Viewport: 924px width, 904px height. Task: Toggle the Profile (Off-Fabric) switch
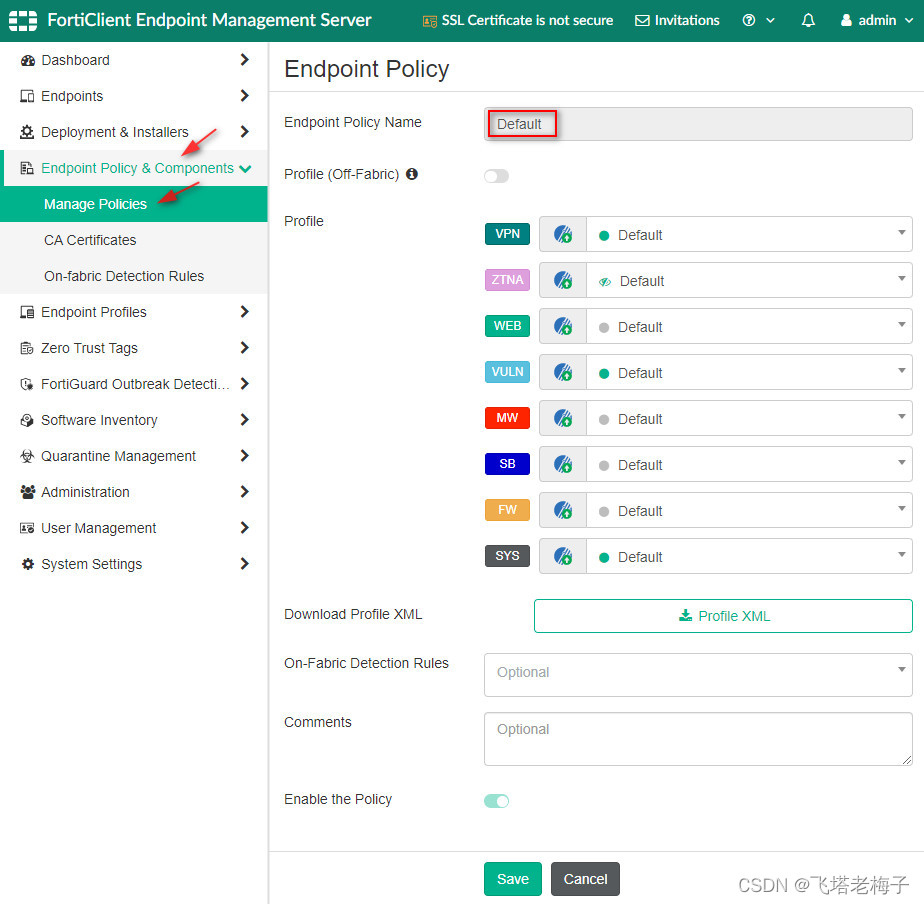coord(496,176)
